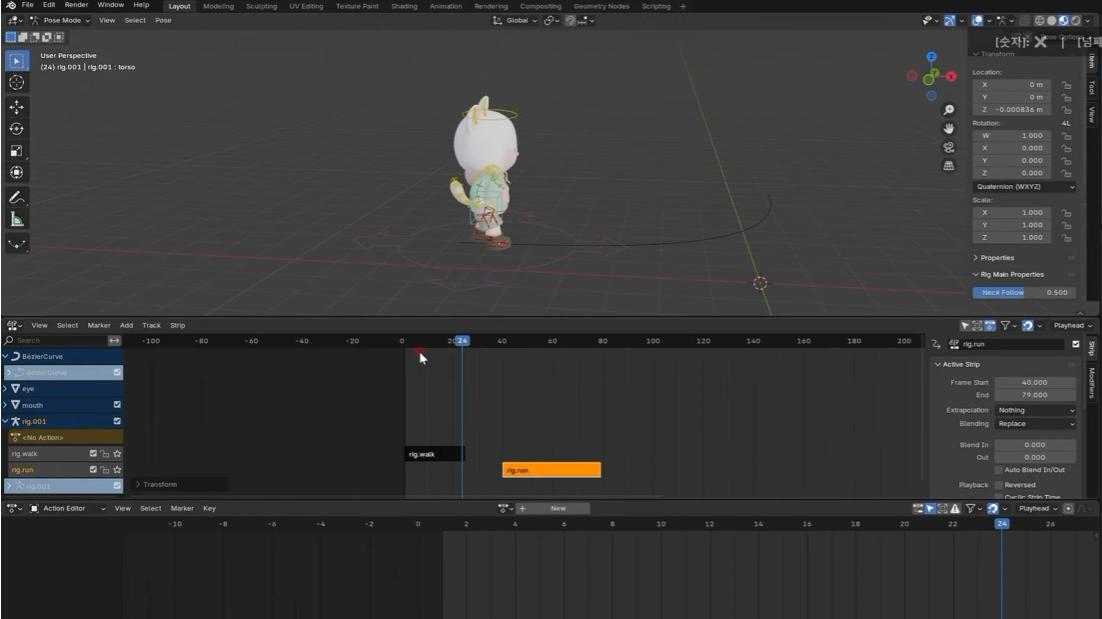Open the Tool sidebar tab
1102x619 pixels.
point(1091,87)
